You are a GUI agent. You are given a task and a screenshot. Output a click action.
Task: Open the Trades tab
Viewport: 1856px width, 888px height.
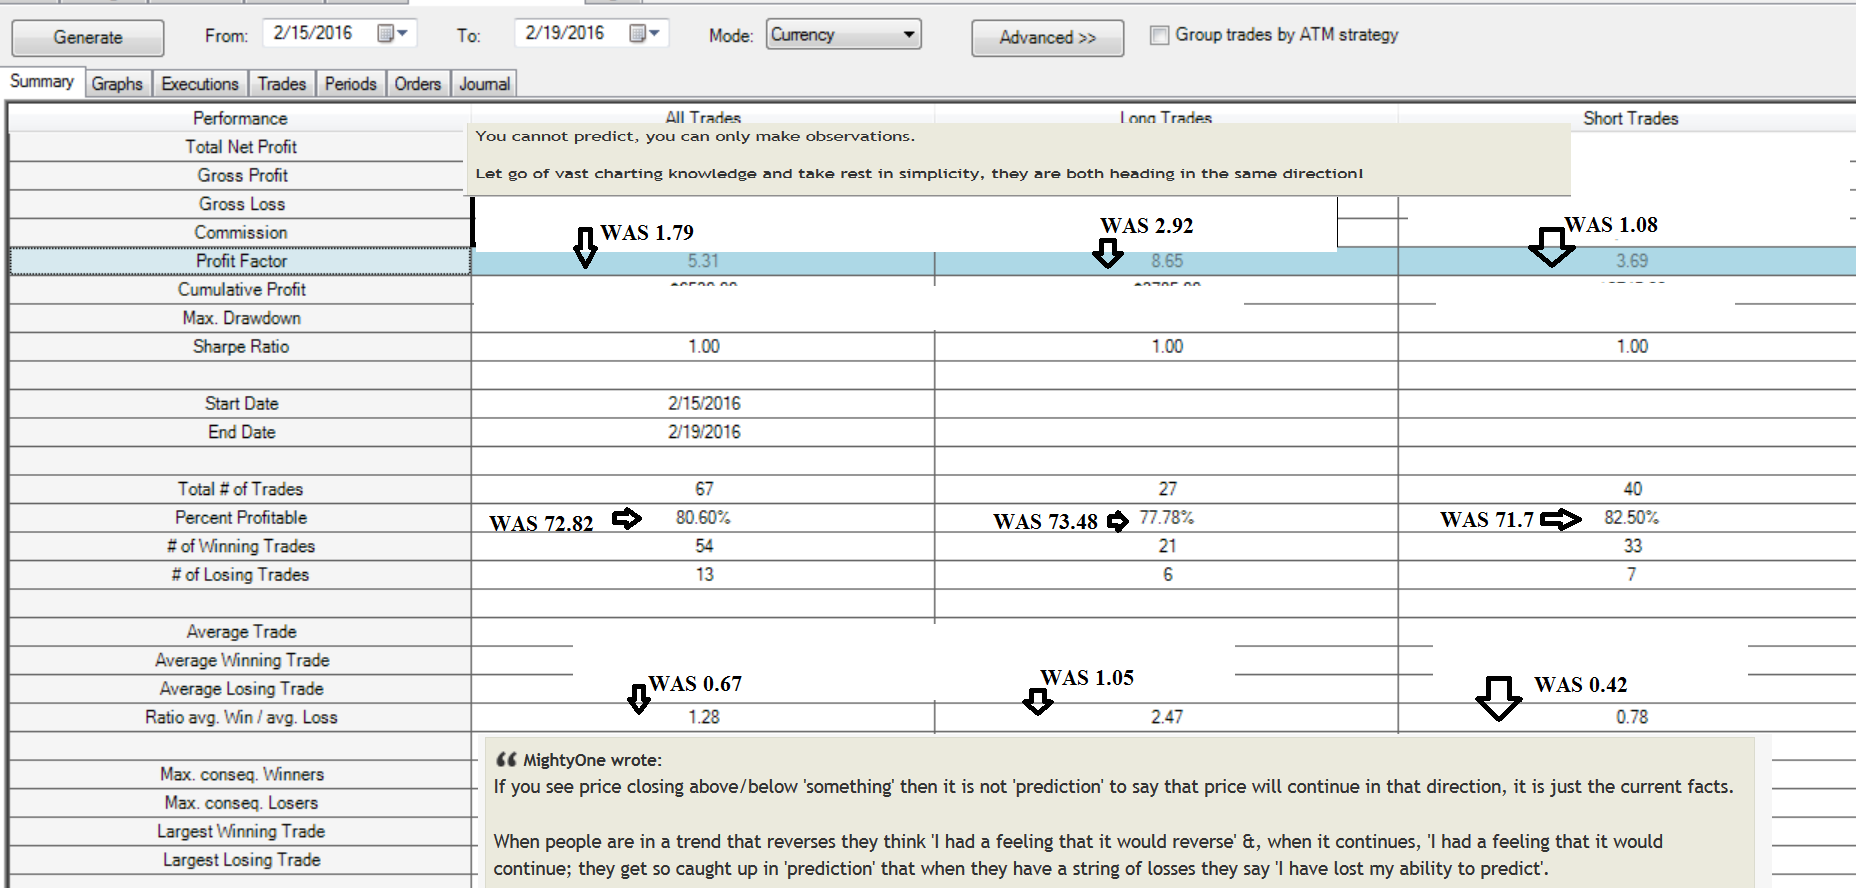pyautogui.click(x=282, y=84)
